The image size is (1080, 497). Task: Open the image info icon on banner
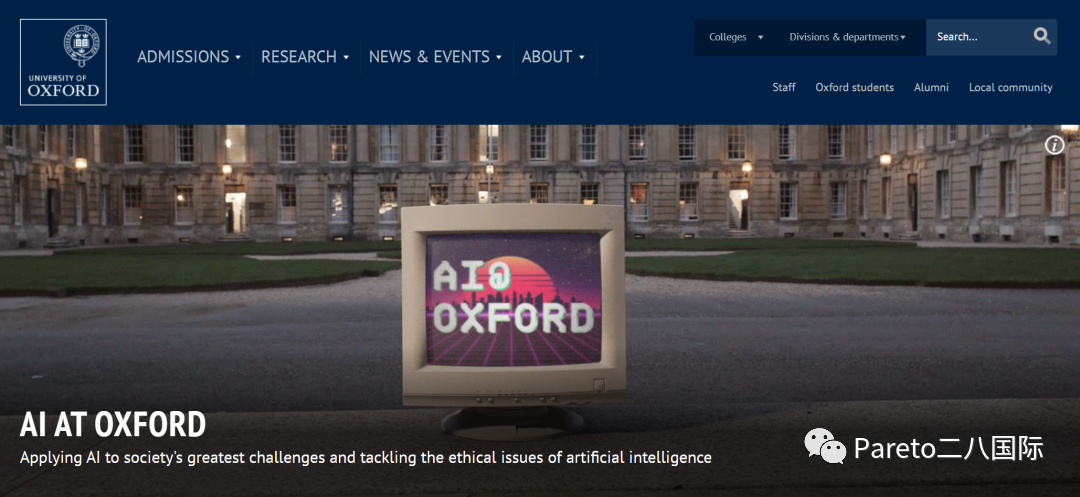tap(1055, 145)
